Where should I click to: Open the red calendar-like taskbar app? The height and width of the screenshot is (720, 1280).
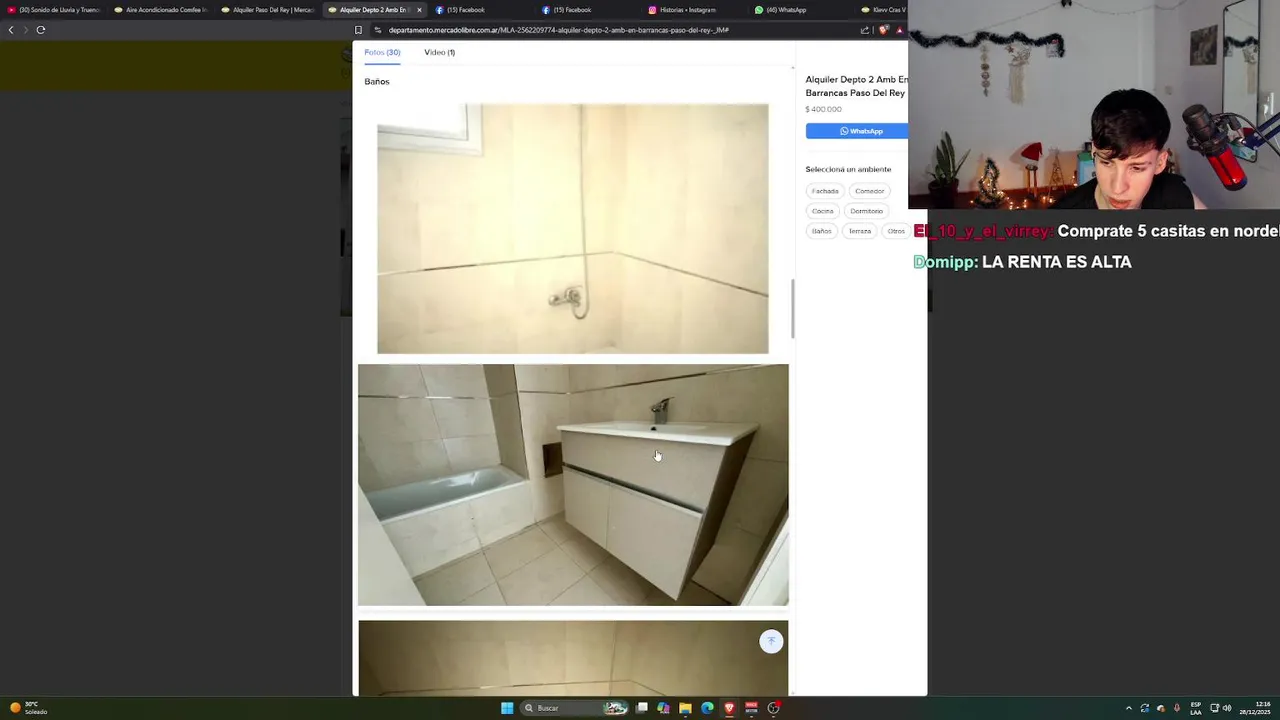pos(751,708)
